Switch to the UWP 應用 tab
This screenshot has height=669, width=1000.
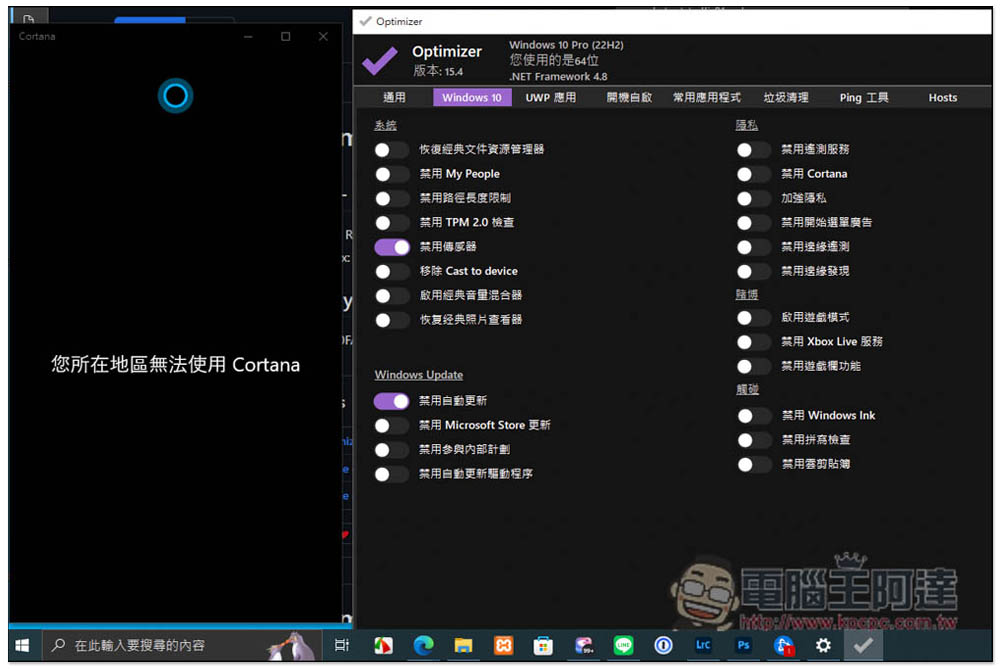click(550, 98)
